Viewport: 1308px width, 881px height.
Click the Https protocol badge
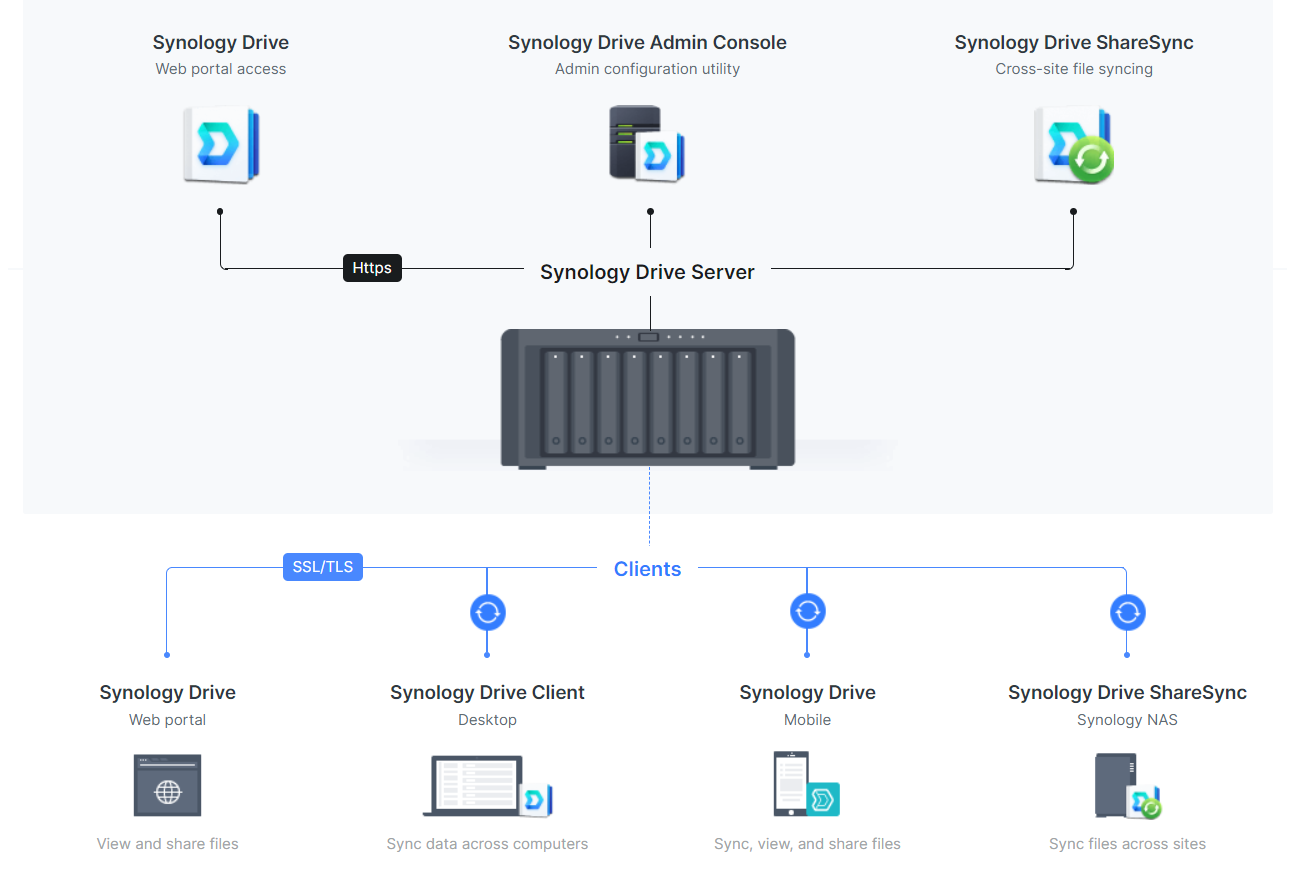[x=372, y=268]
